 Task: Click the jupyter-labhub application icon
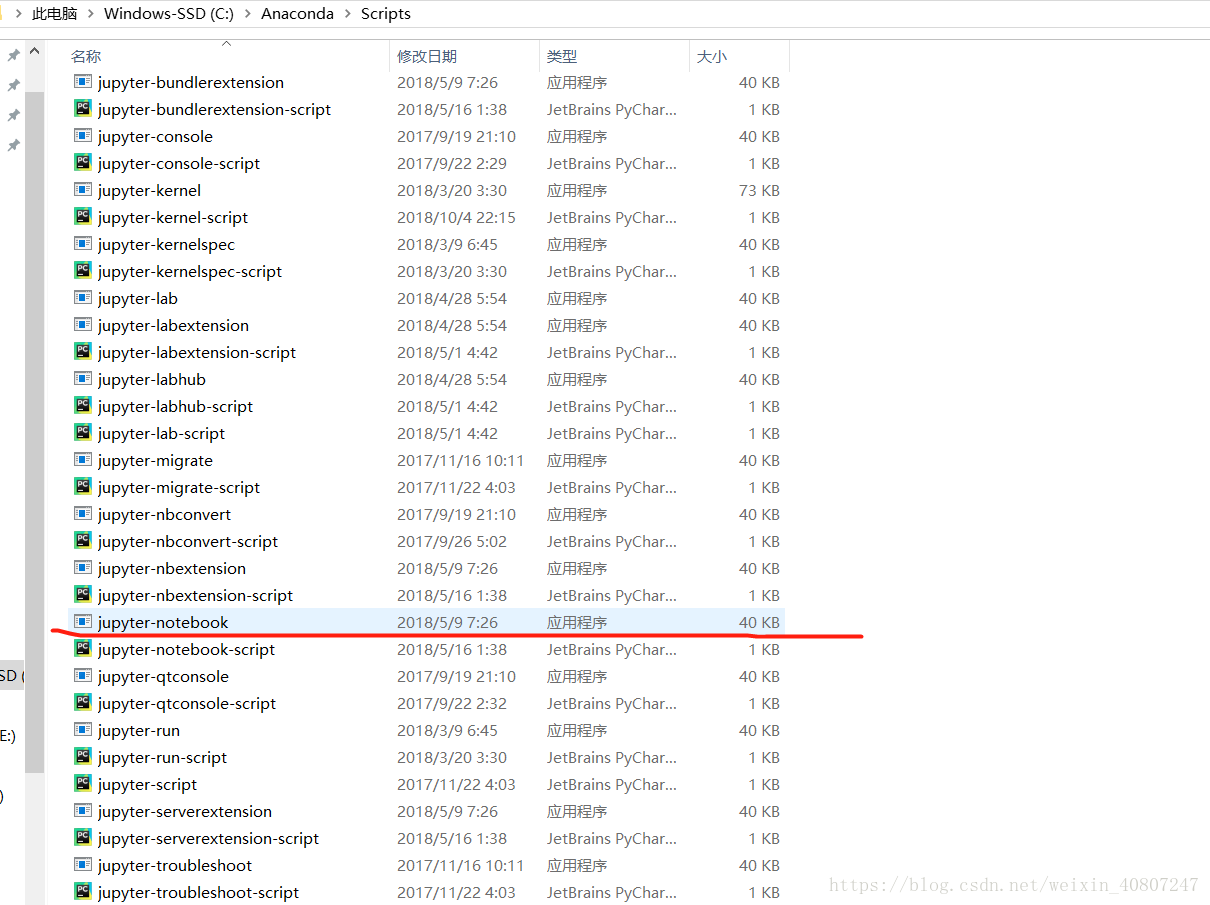click(x=83, y=379)
